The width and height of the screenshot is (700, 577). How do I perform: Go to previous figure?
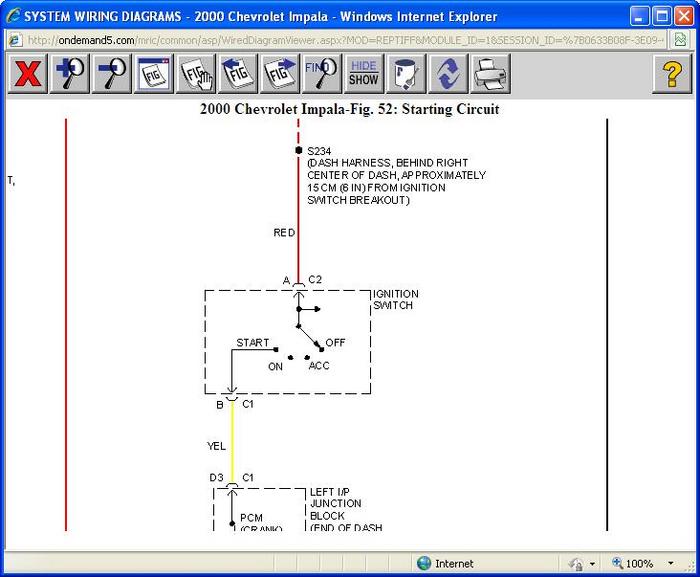point(238,74)
